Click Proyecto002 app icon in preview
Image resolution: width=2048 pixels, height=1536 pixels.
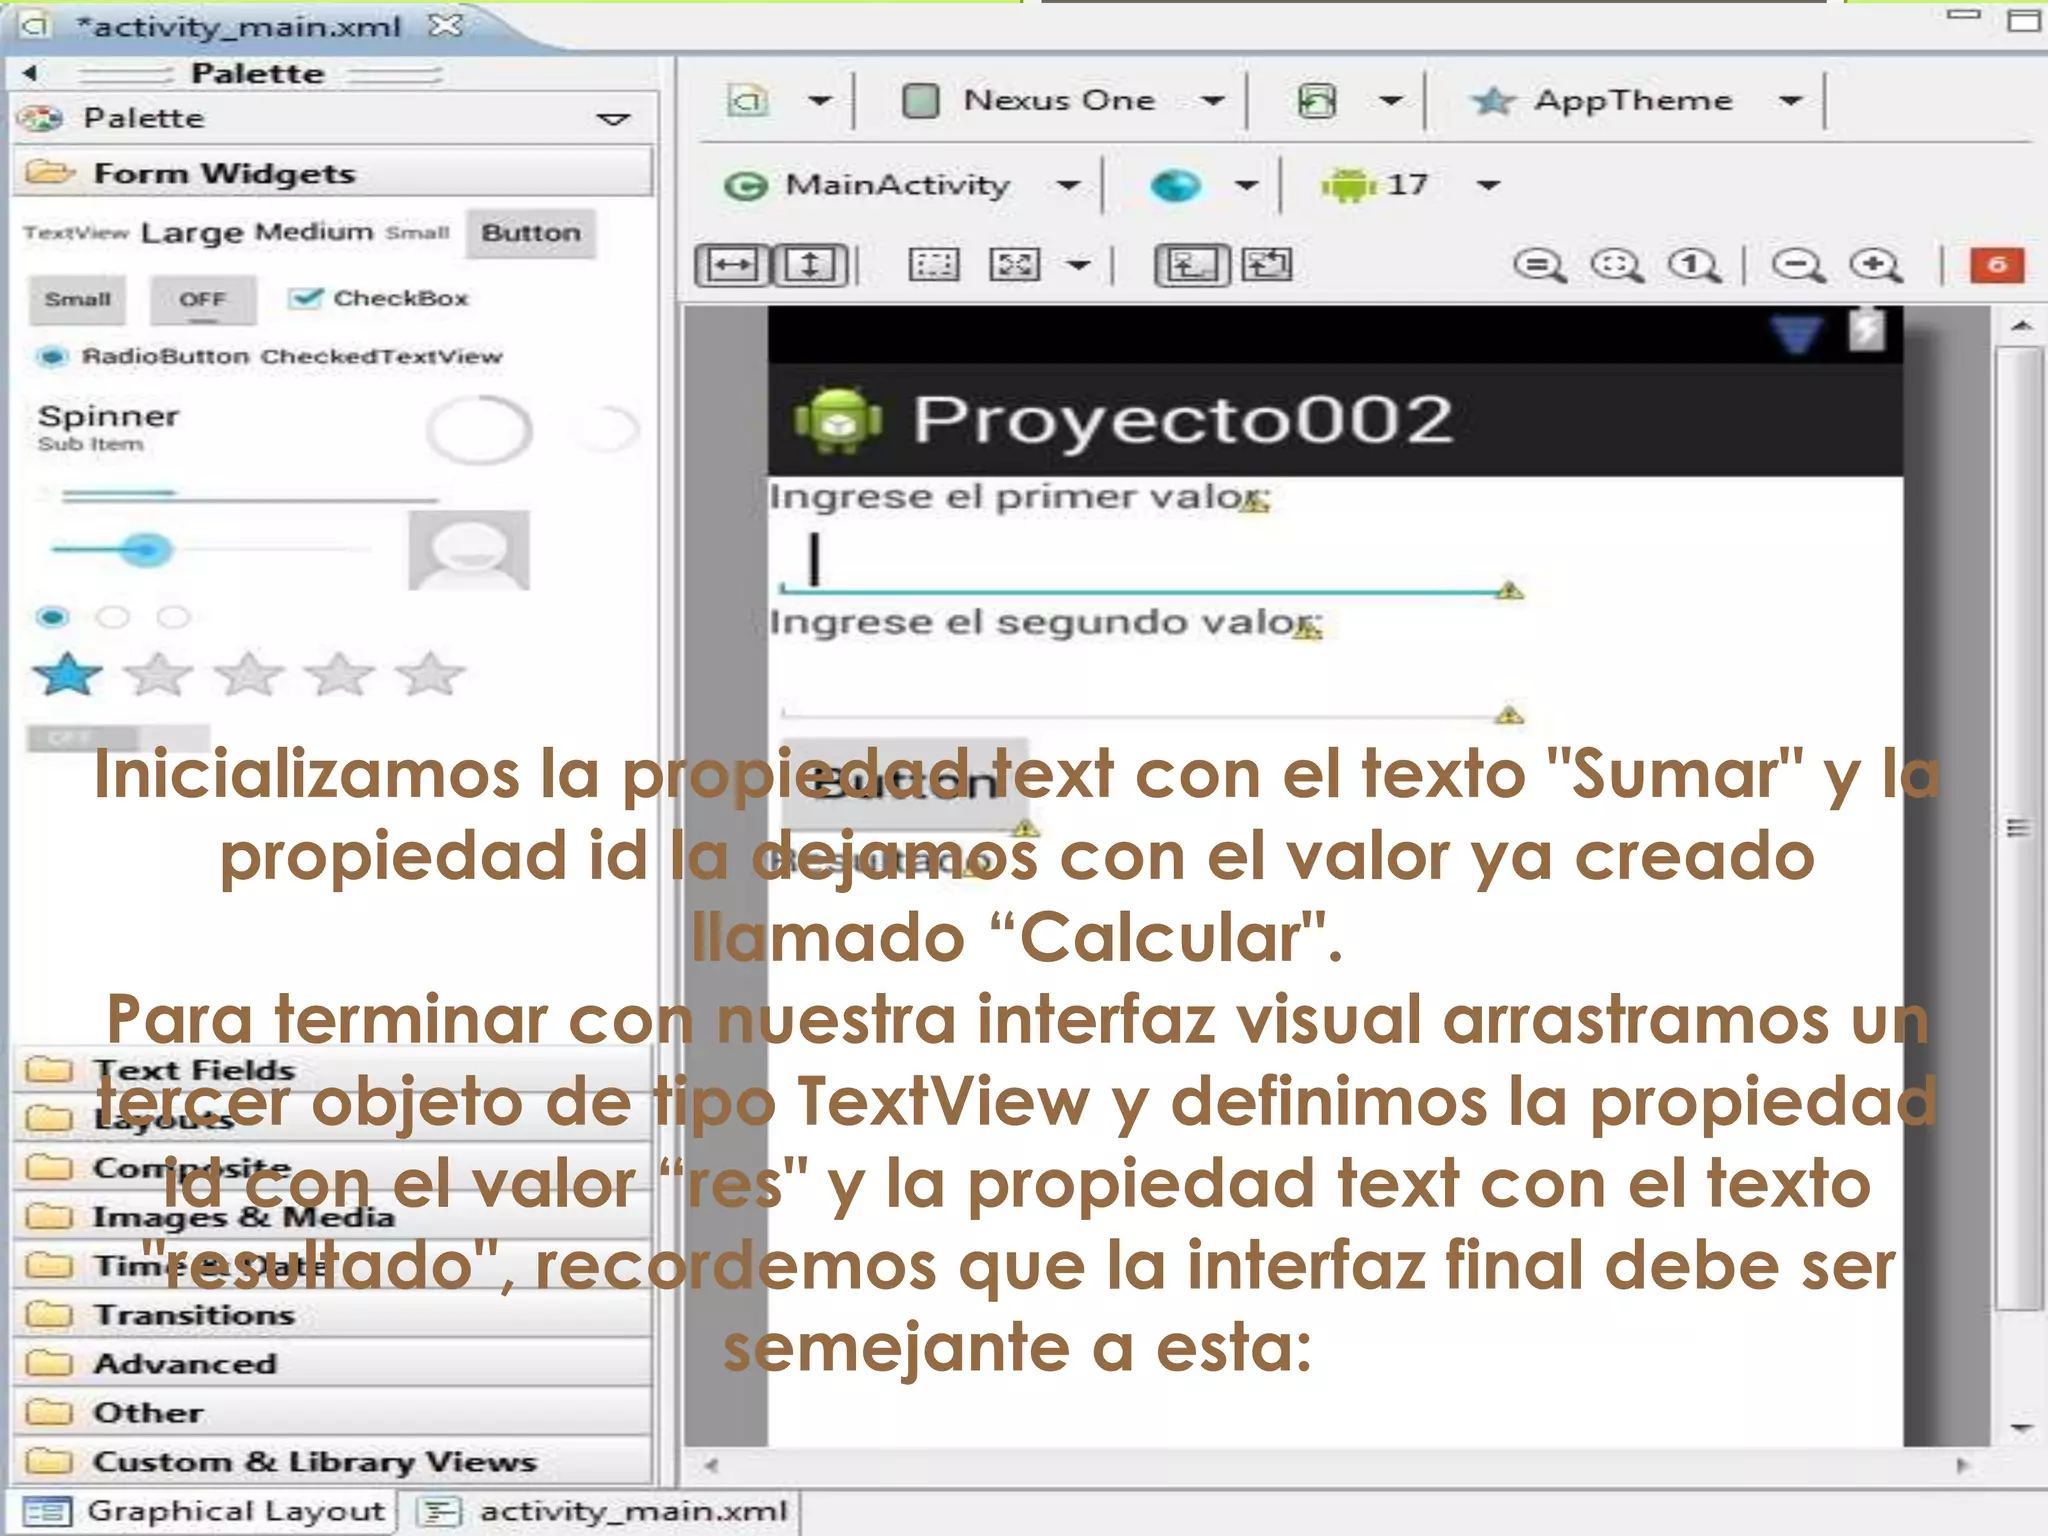838,420
